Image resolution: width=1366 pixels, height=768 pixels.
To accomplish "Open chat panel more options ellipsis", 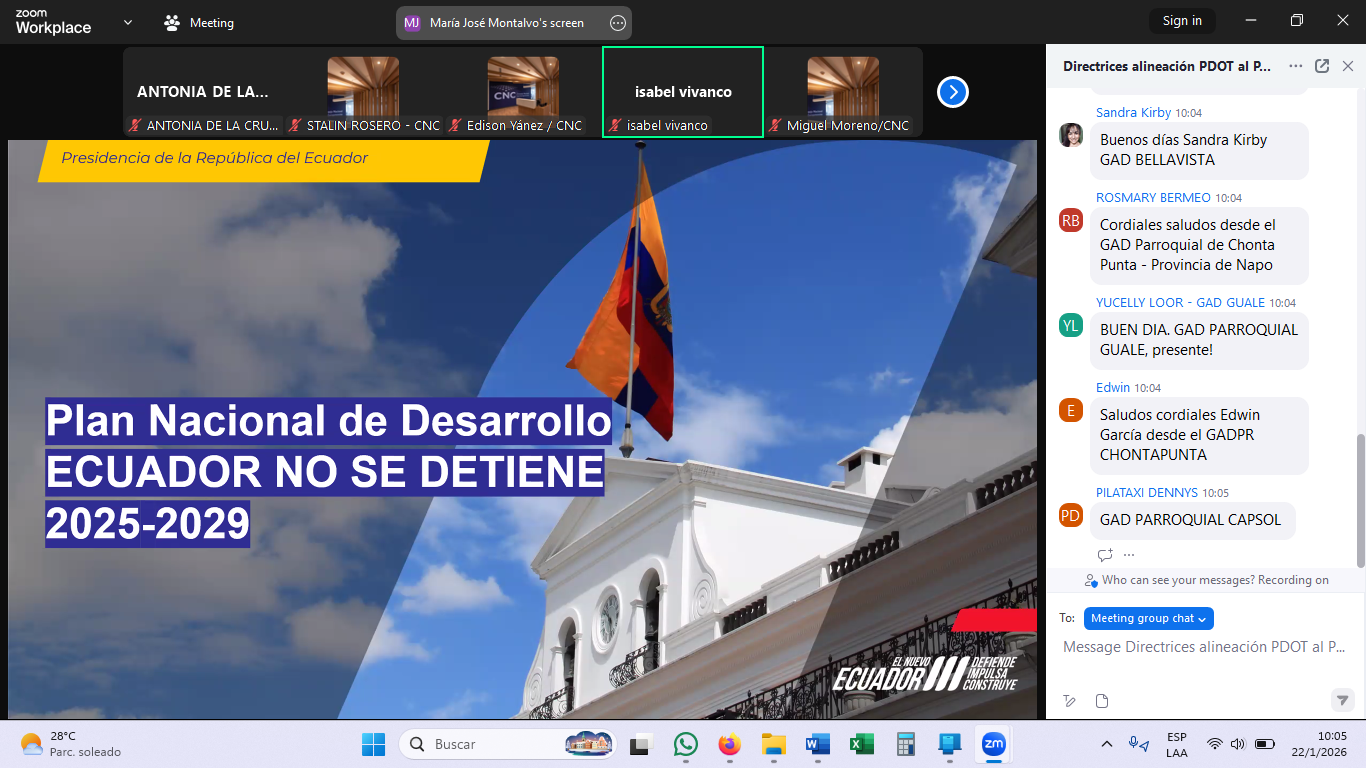I will [1296, 66].
